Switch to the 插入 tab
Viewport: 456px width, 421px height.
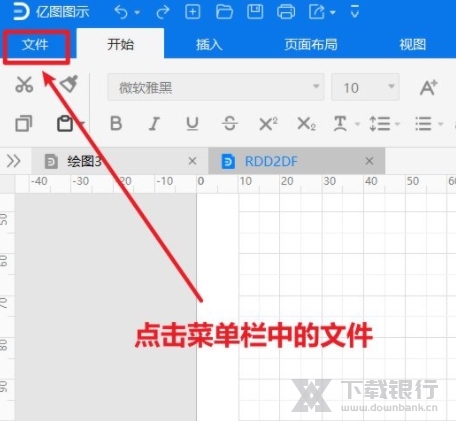[209, 44]
